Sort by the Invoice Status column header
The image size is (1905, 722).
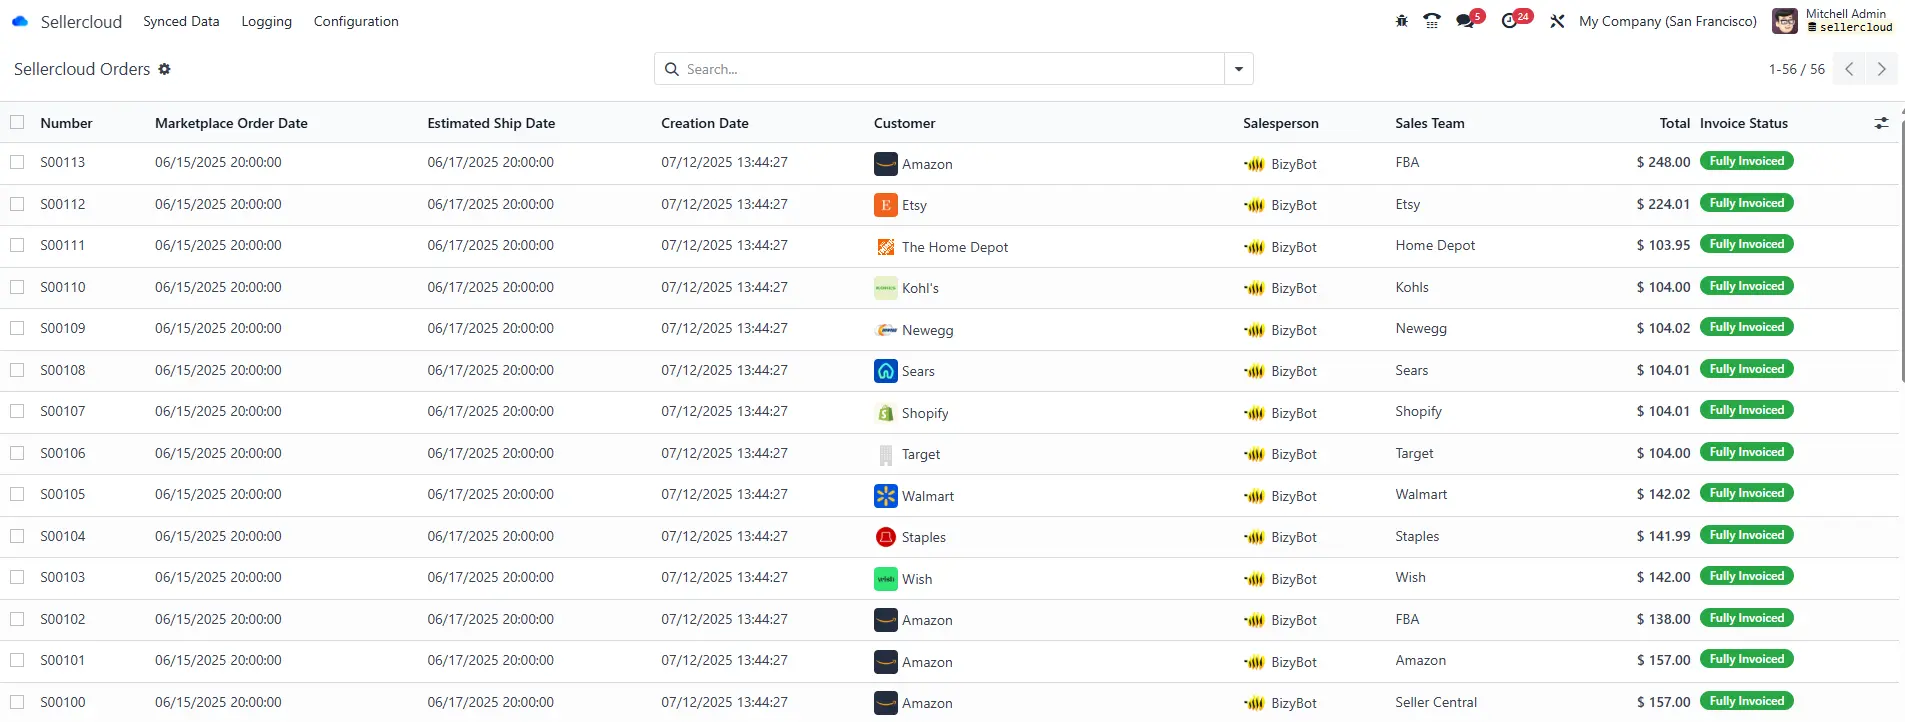(x=1744, y=123)
